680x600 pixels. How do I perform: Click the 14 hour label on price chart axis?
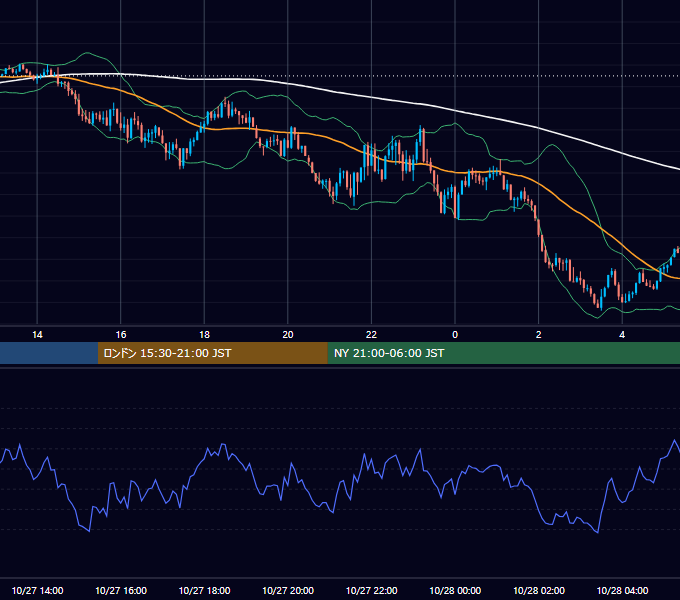coord(37,335)
